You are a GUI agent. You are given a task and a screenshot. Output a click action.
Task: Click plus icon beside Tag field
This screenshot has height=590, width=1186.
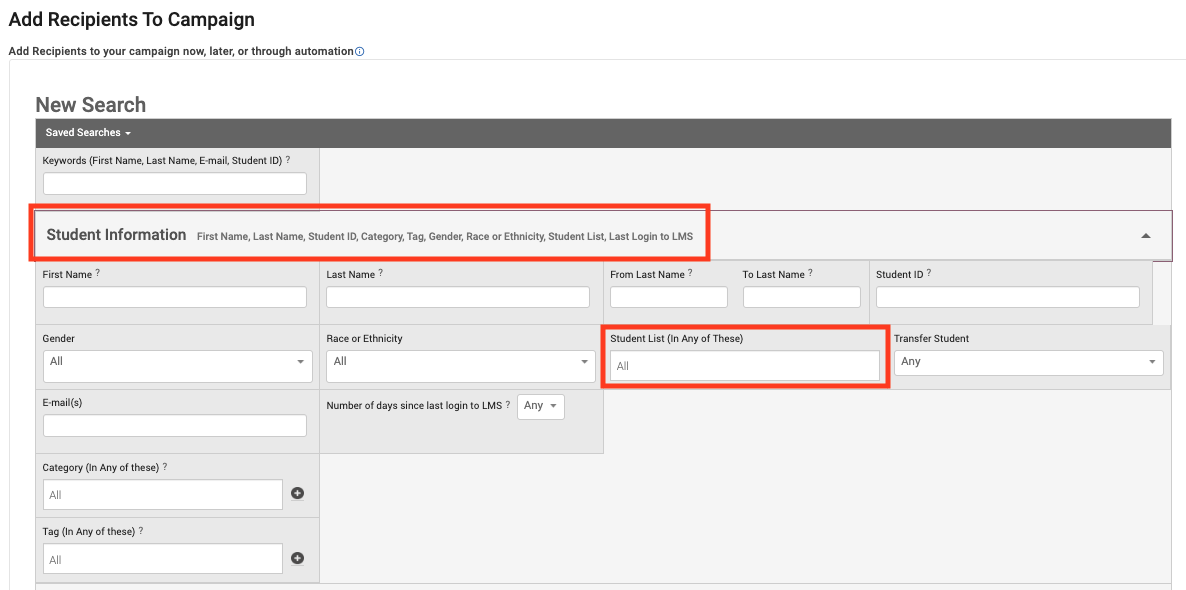(x=297, y=558)
